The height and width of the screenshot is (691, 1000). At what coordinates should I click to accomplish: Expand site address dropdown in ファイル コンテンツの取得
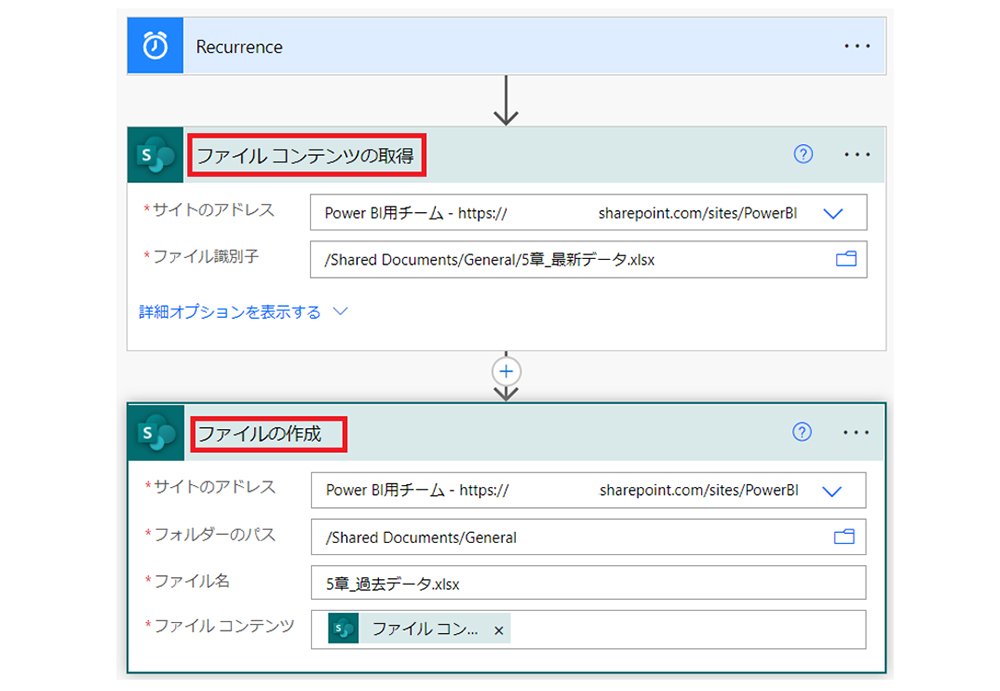tap(833, 213)
